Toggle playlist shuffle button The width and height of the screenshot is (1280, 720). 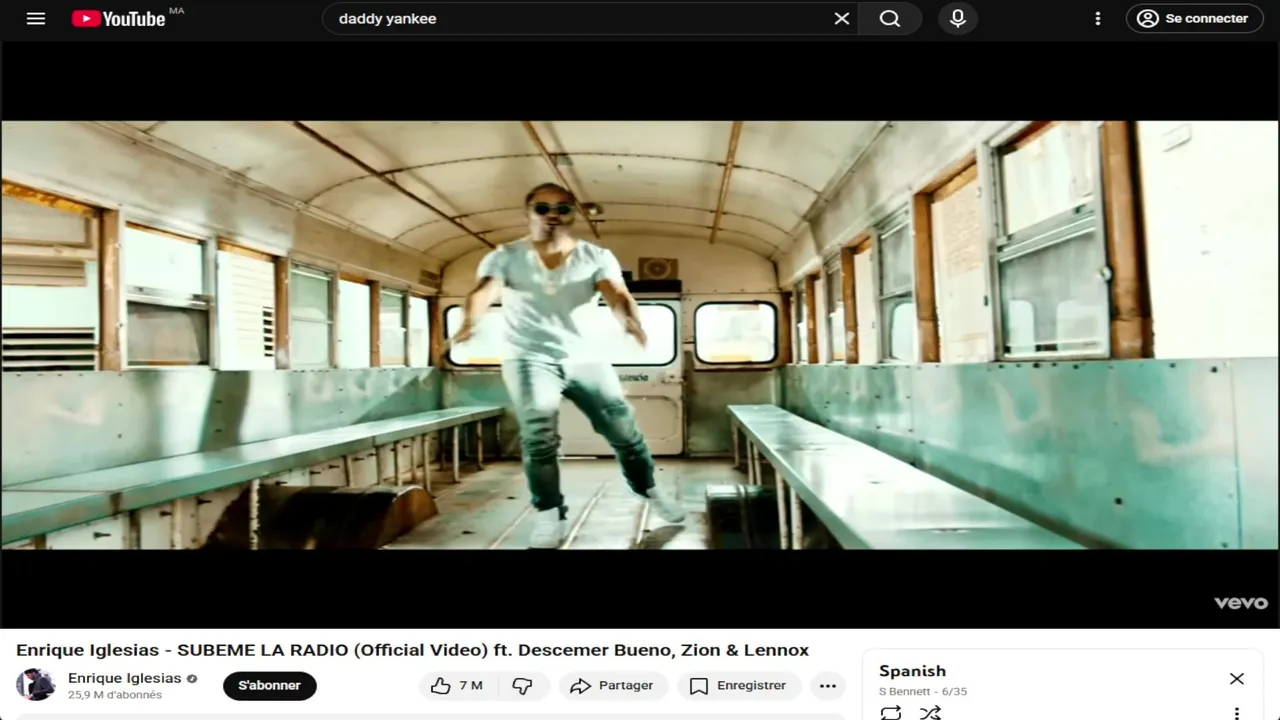tap(930, 712)
